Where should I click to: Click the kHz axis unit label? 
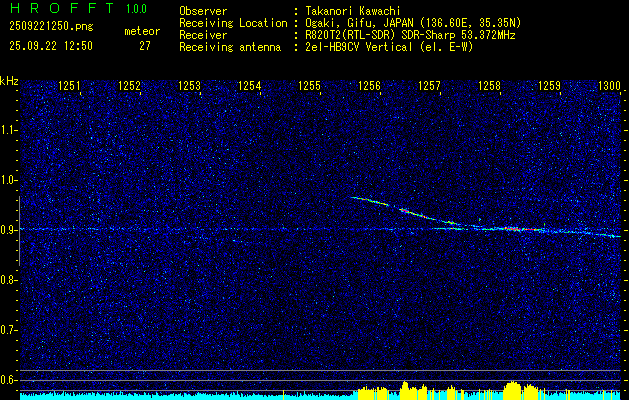pyautogui.click(x=9, y=81)
